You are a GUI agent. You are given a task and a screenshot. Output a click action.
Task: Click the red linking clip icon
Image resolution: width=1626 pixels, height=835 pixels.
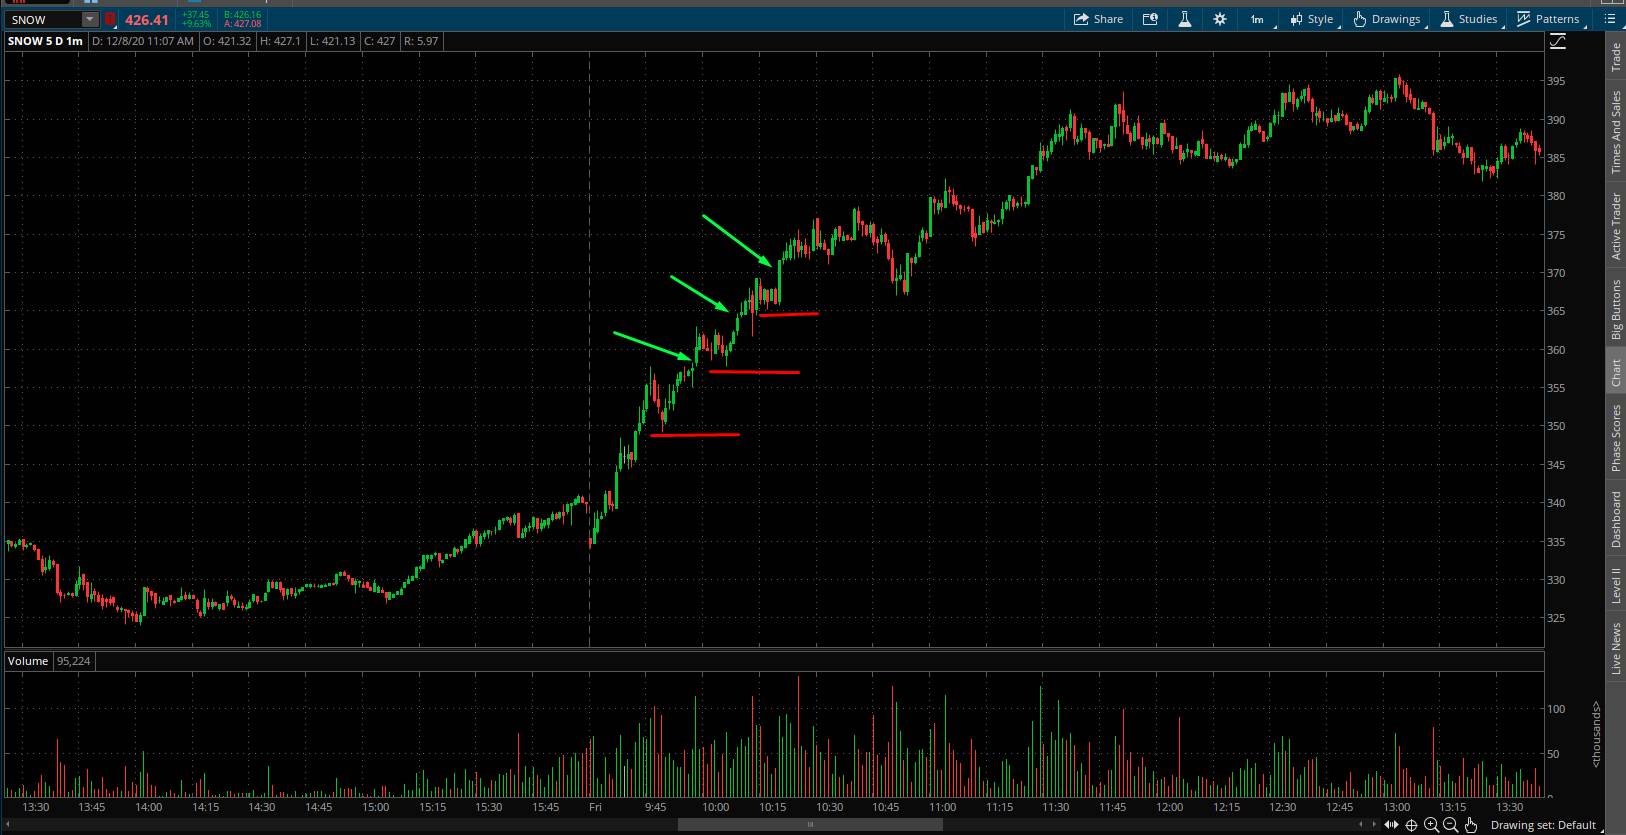pos(110,20)
